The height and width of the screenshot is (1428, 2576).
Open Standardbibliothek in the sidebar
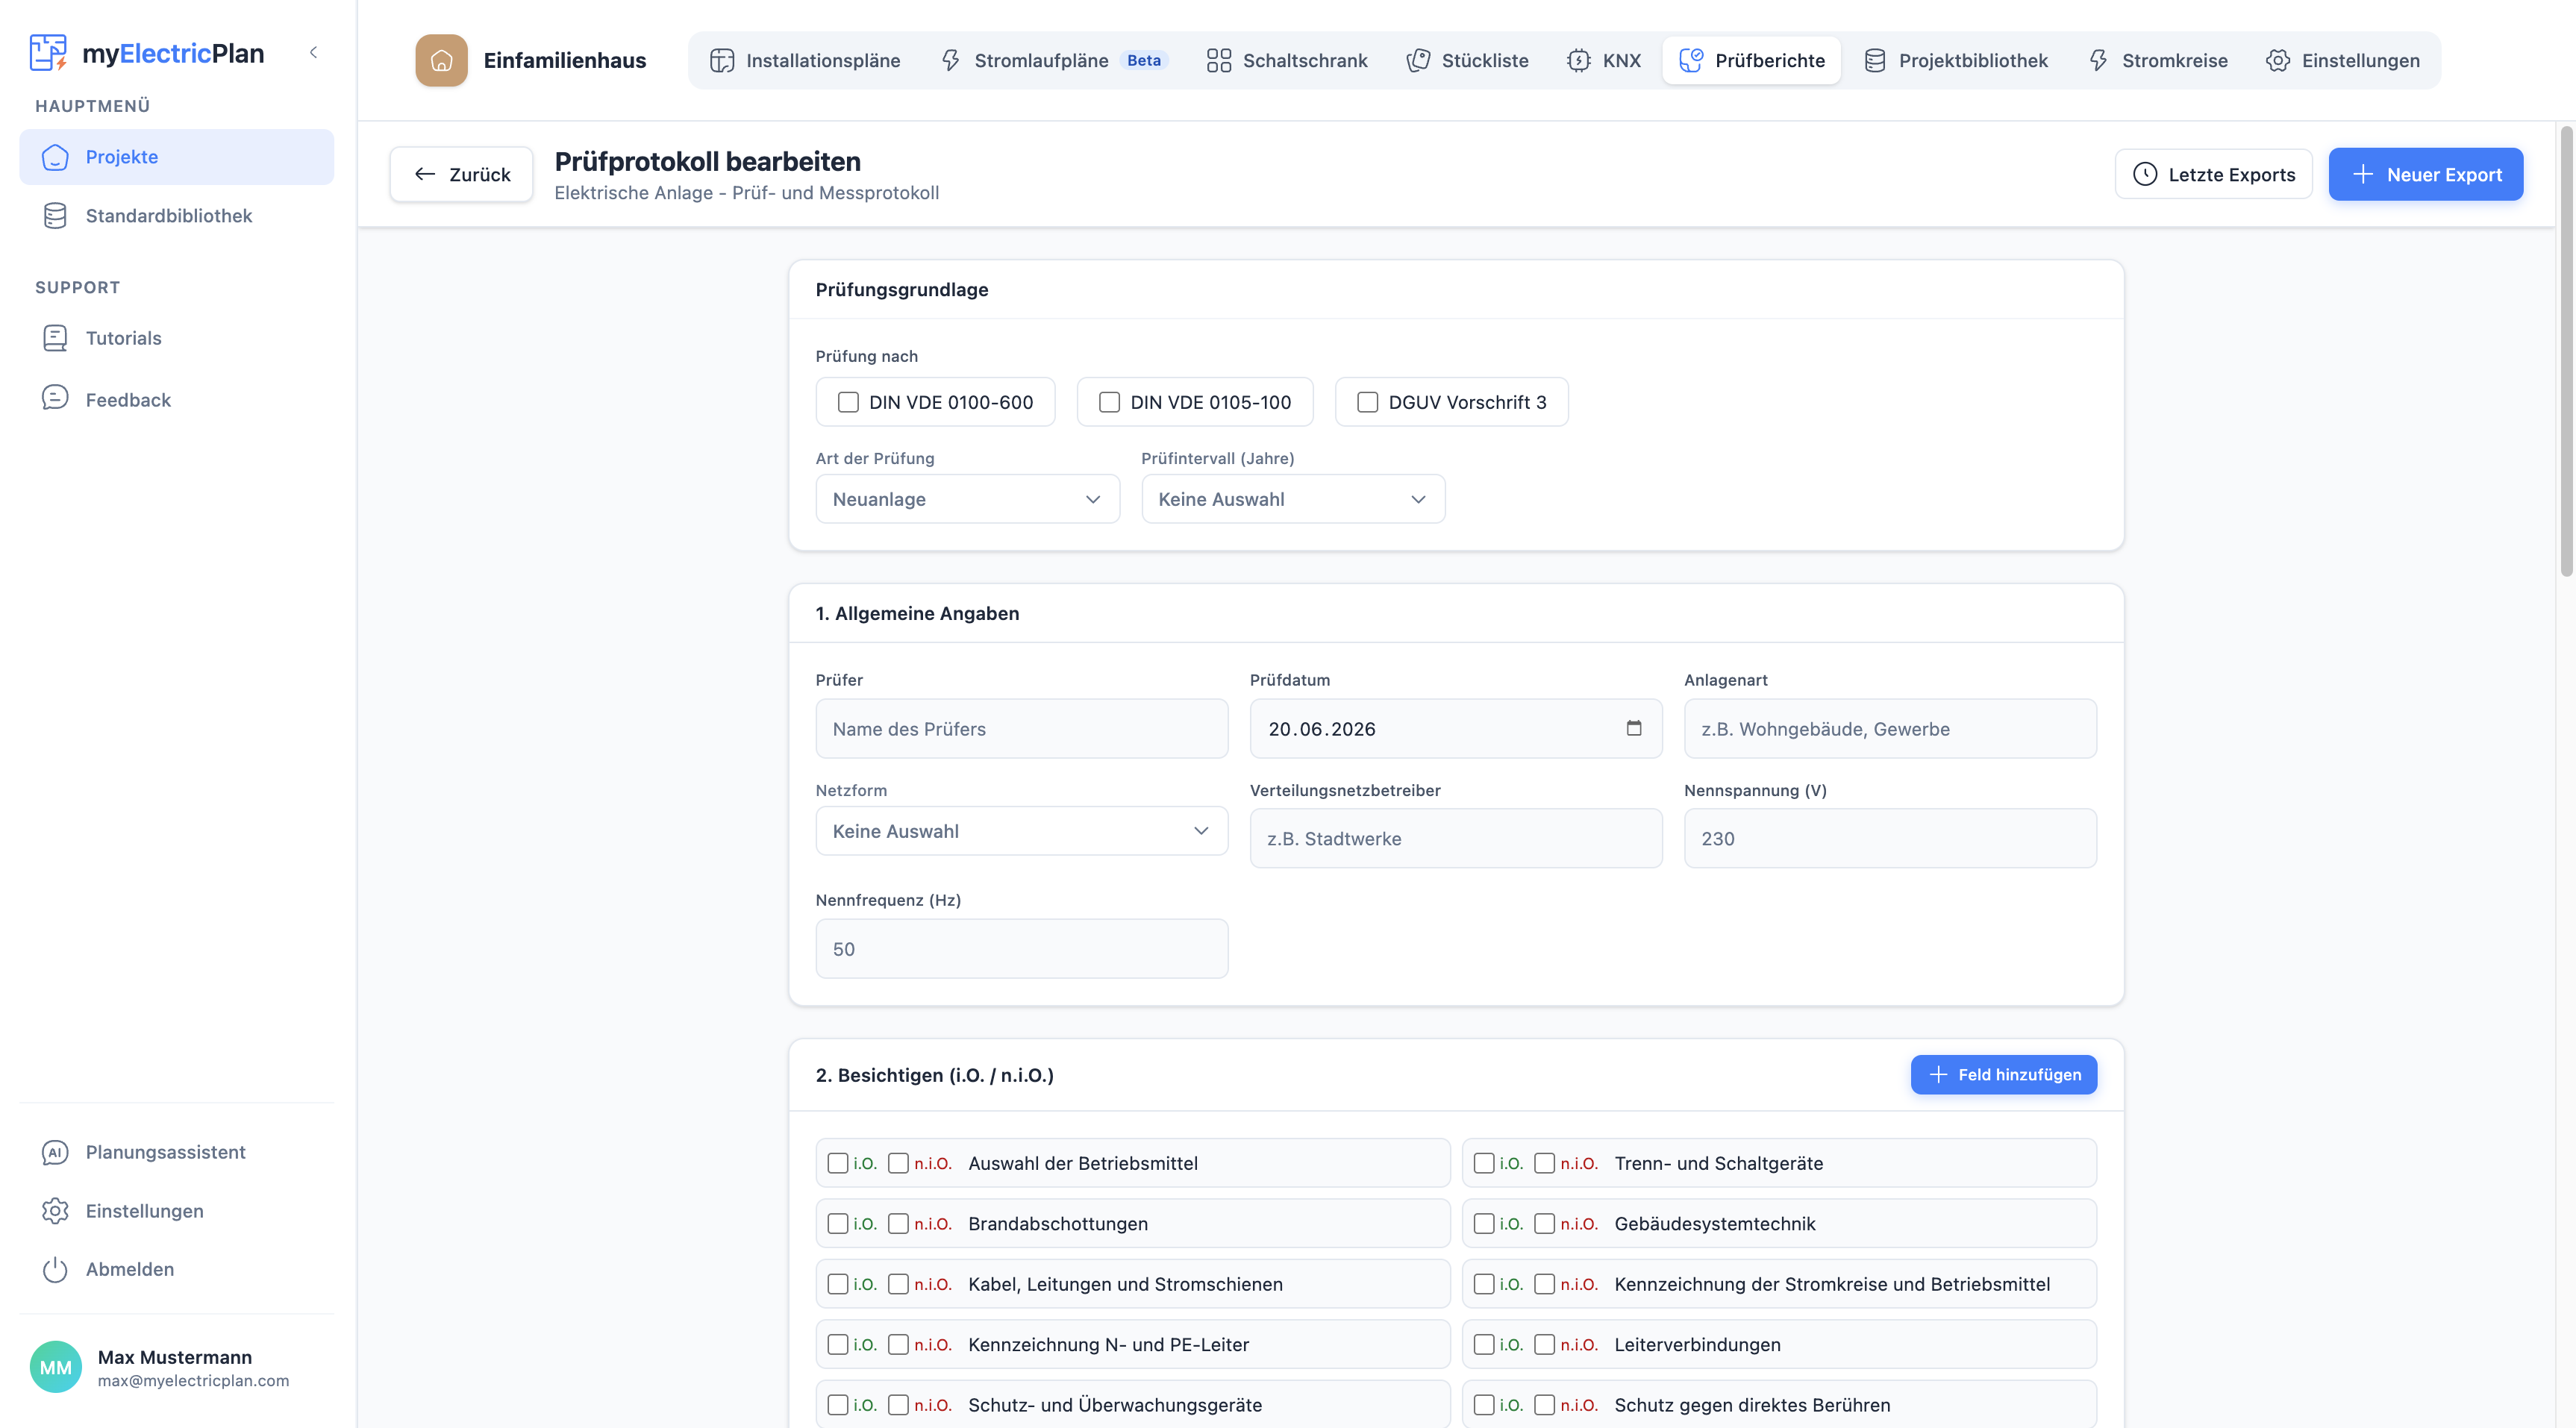click(x=176, y=216)
